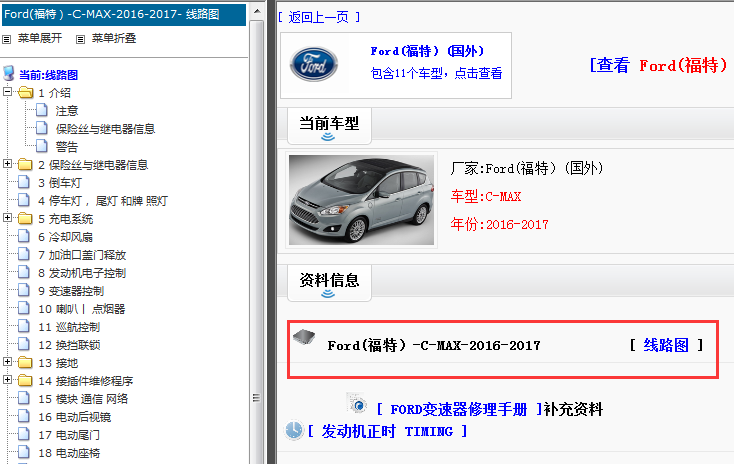Open the Ford(福特)(国外) brand link
Image resolution: width=734 pixels, height=464 pixels.
[x=427, y=51]
